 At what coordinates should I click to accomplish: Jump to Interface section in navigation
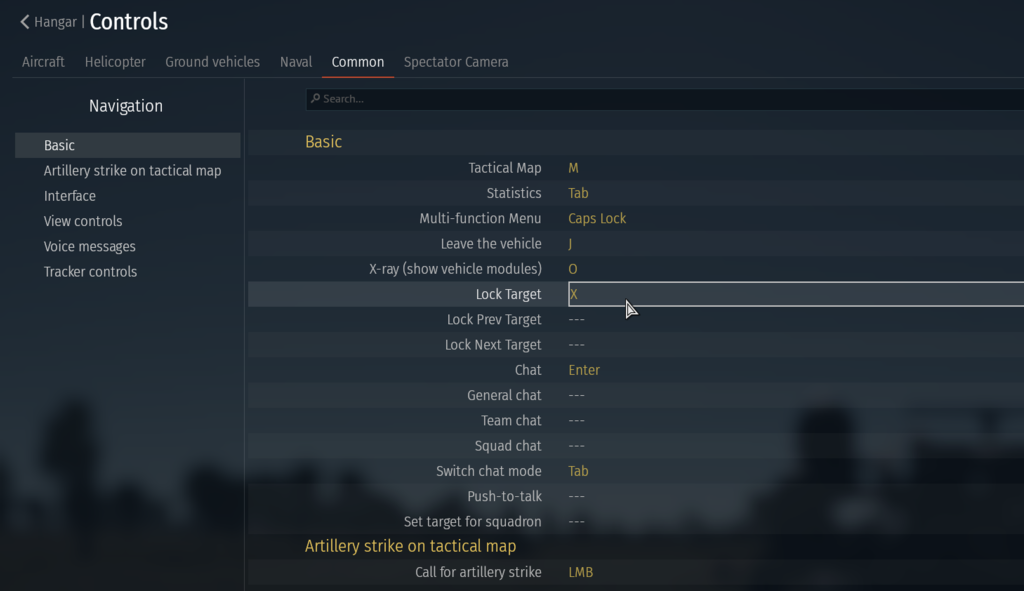pos(70,196)
